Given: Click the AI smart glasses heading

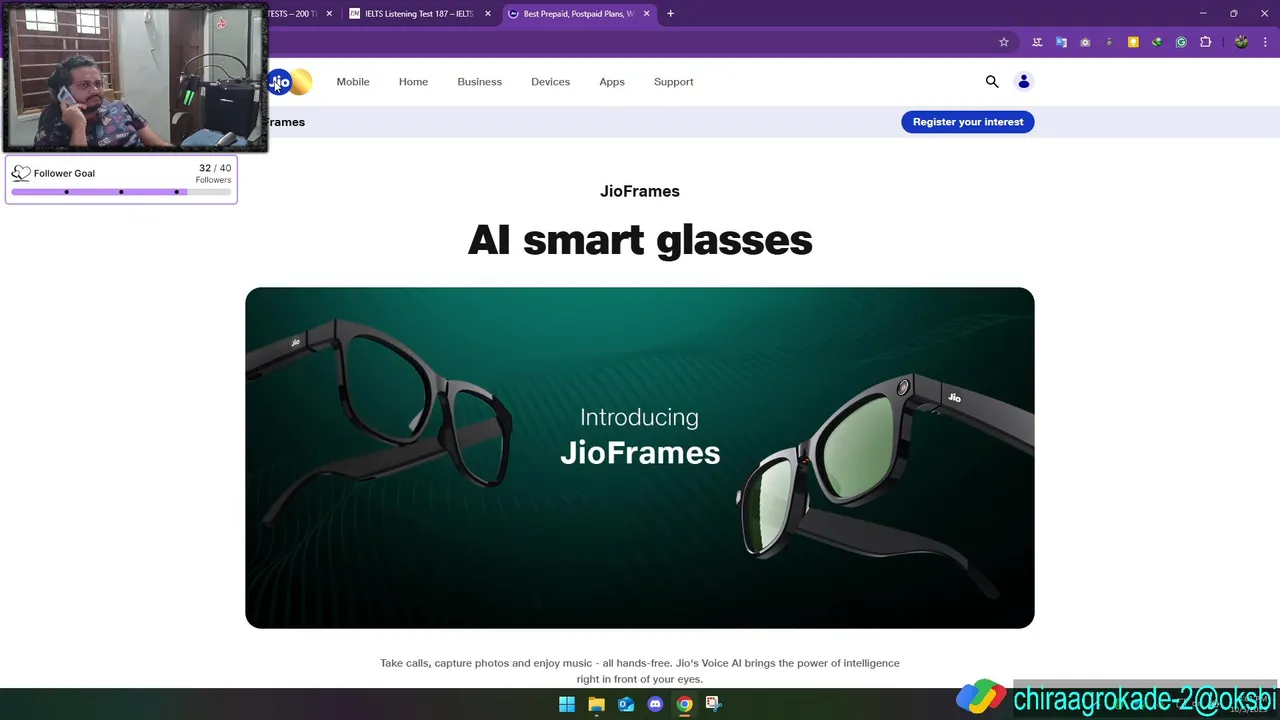Looking at the screenshot, I should [x=640, y=240].
